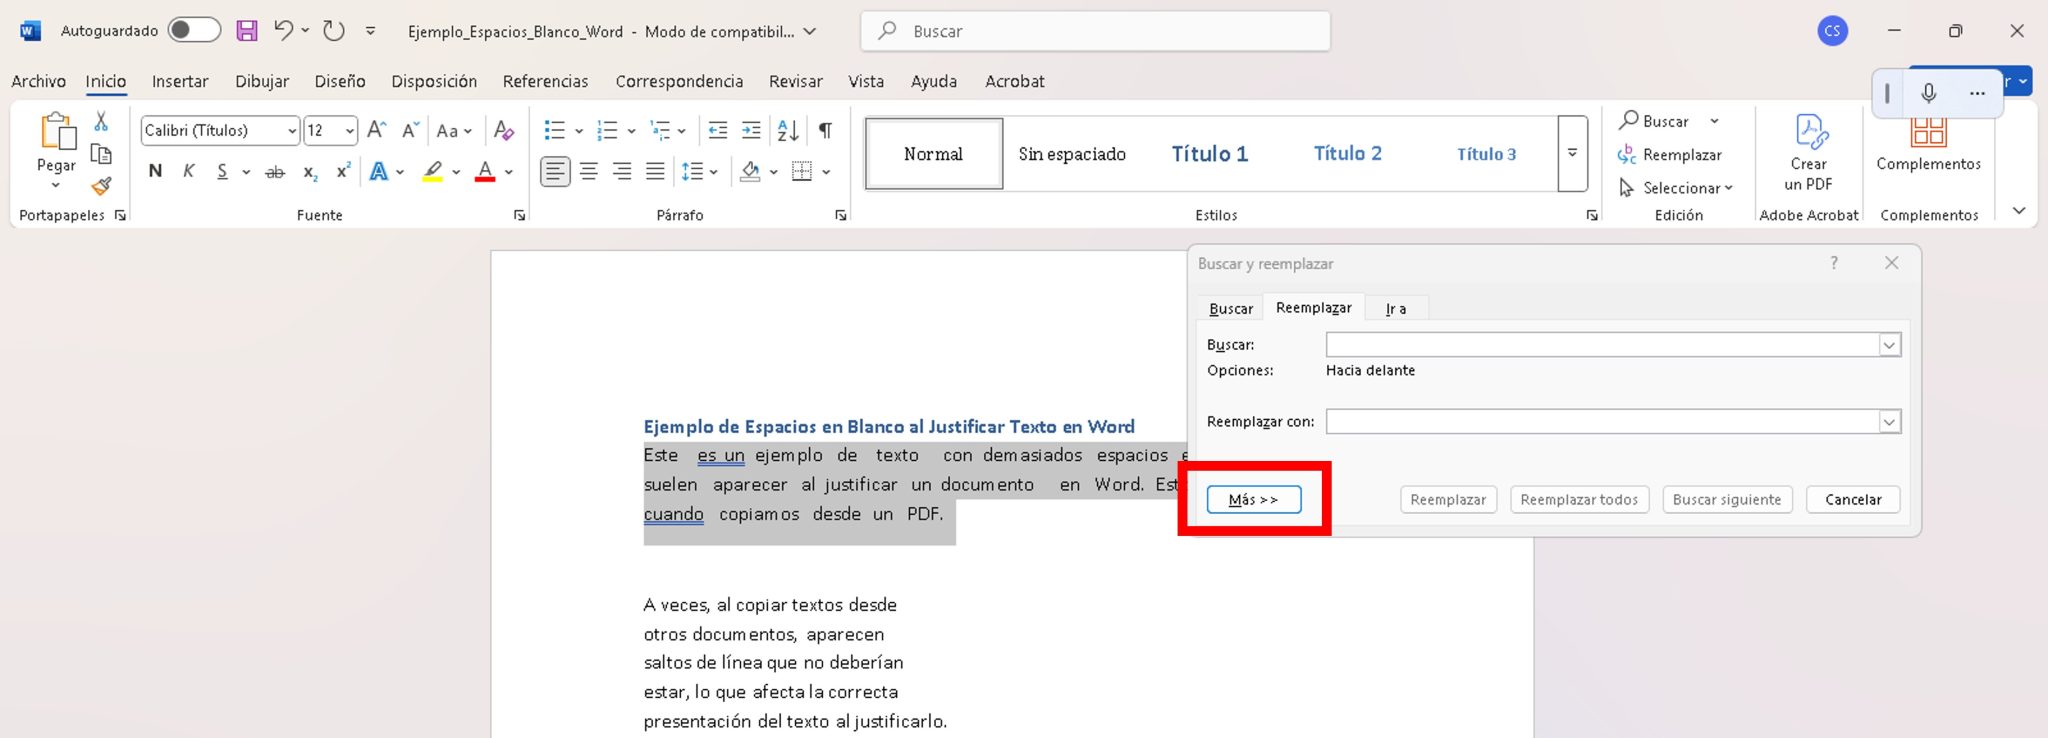
Task: Apply paragraph shading fill color
Action: click(751, 172)
